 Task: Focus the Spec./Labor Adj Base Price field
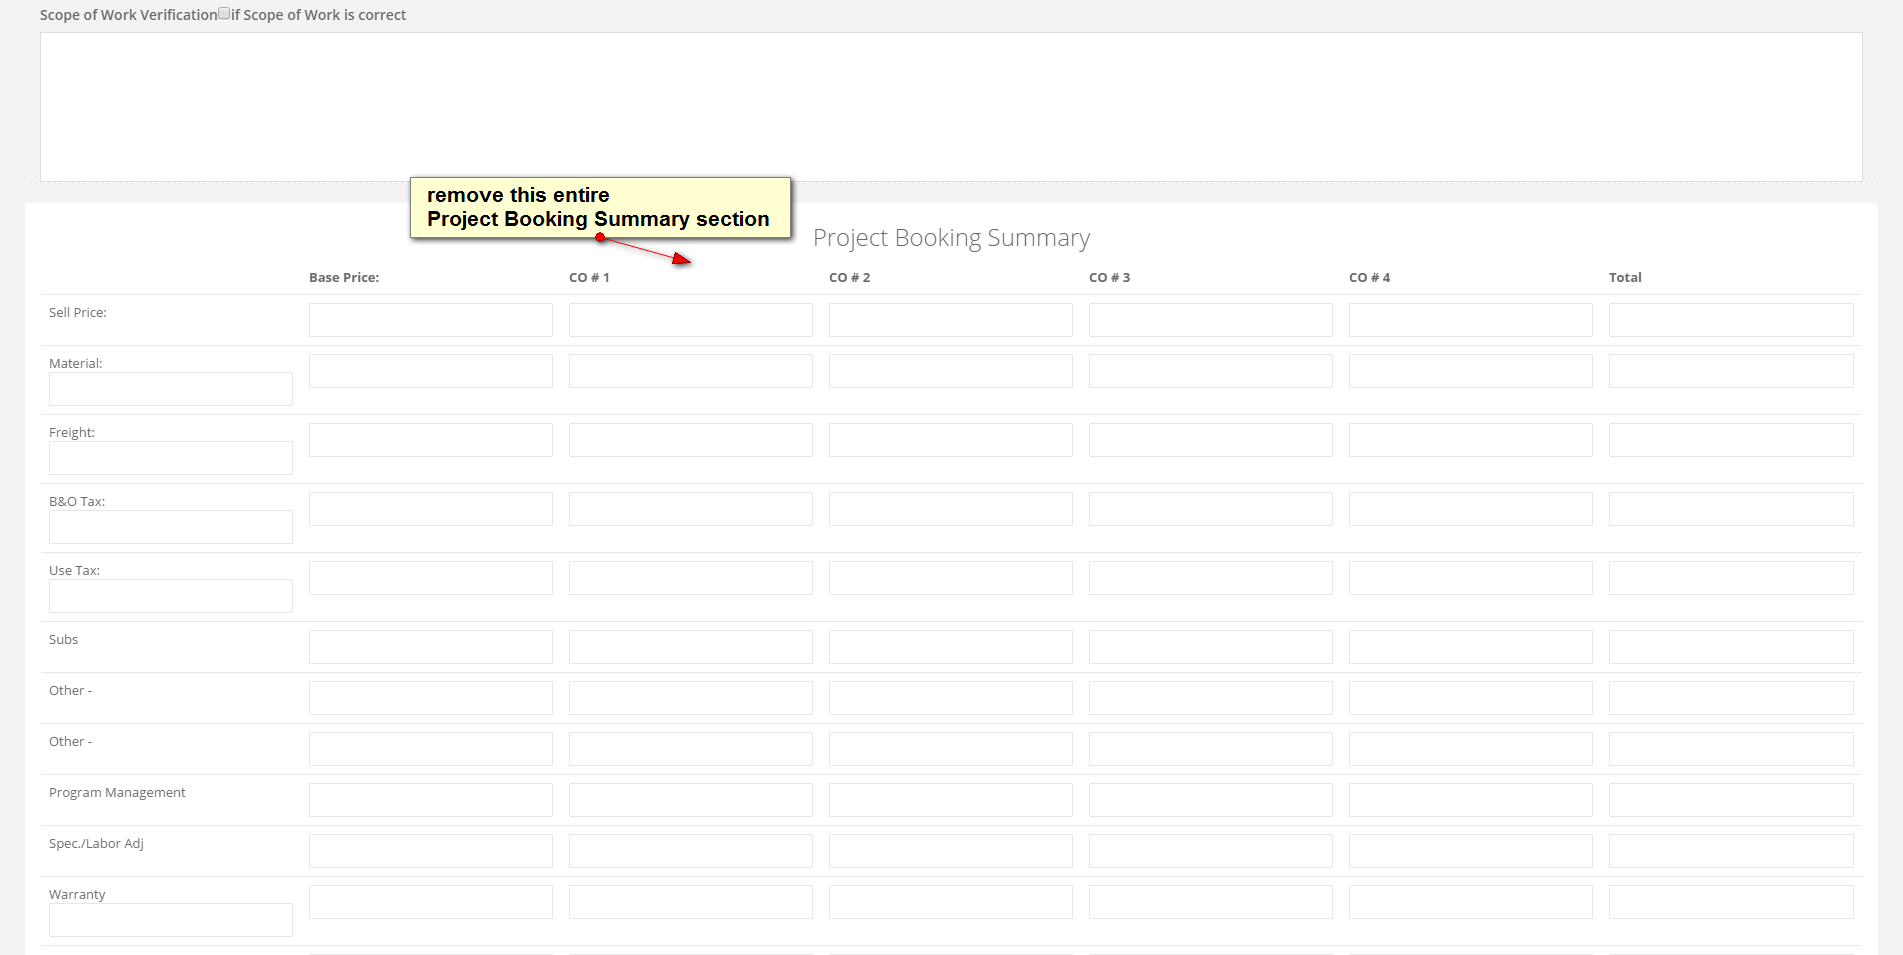point(431,851)
